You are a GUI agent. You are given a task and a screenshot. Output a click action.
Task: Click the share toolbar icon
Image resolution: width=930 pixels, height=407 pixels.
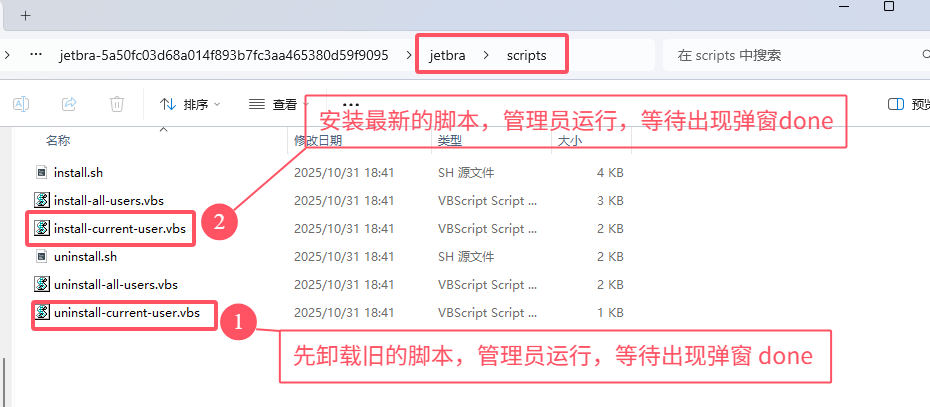69,104
